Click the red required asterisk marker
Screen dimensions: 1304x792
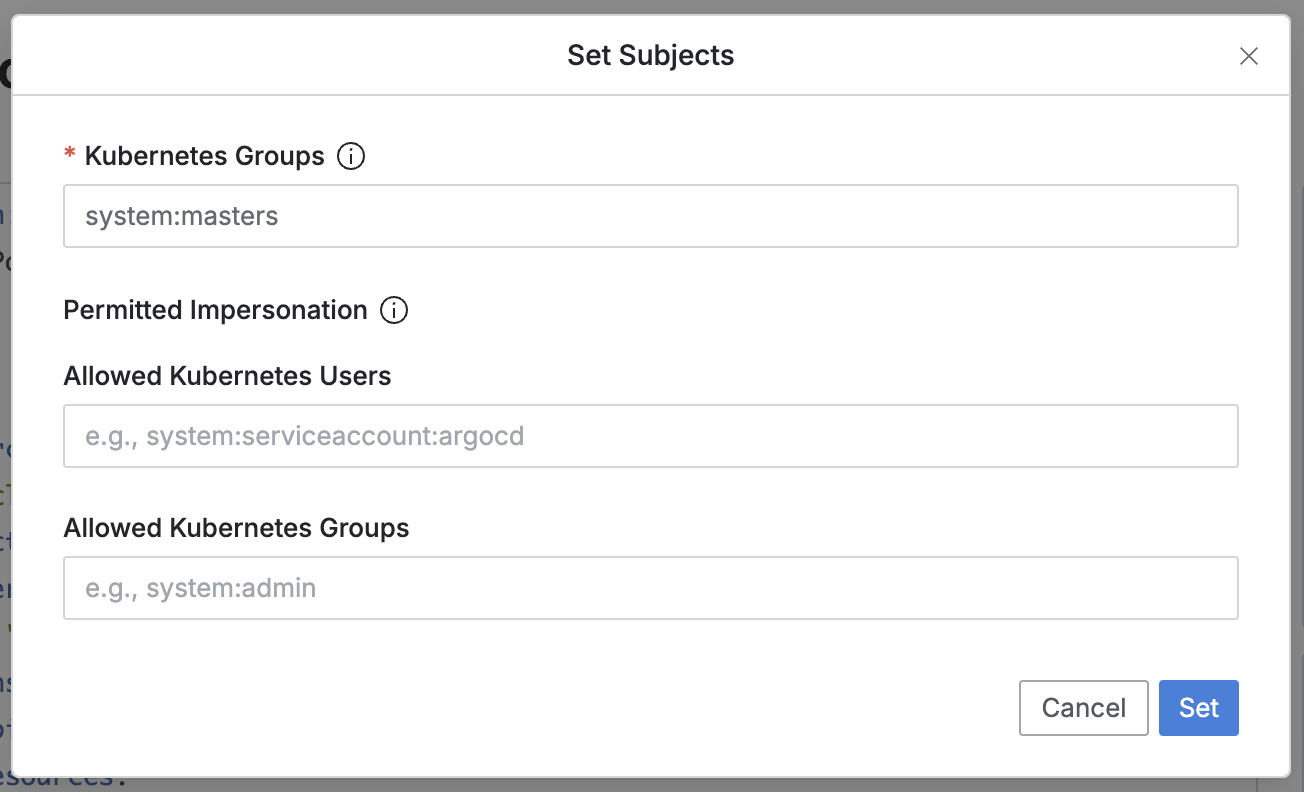pos(70,155)
